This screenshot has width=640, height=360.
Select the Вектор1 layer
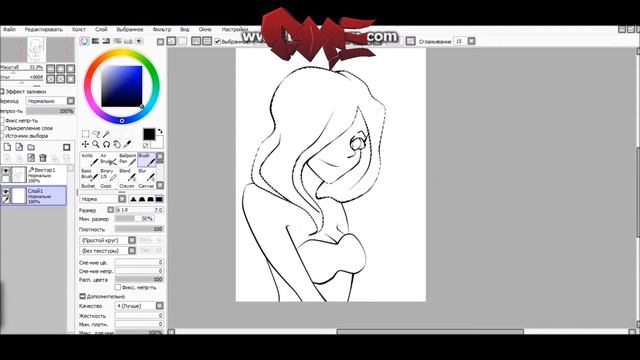[34, 175]
